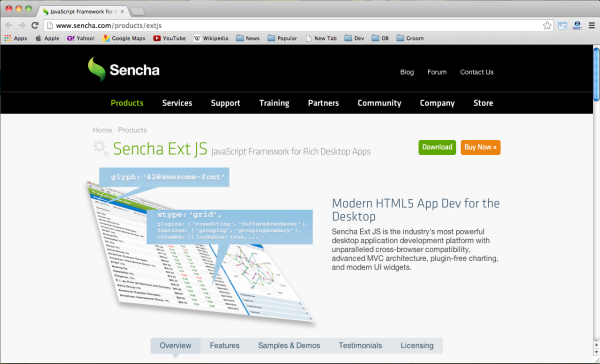This screenshot has height=364, width=600.
Task: Select the Support menu
Action: point(225,103)
